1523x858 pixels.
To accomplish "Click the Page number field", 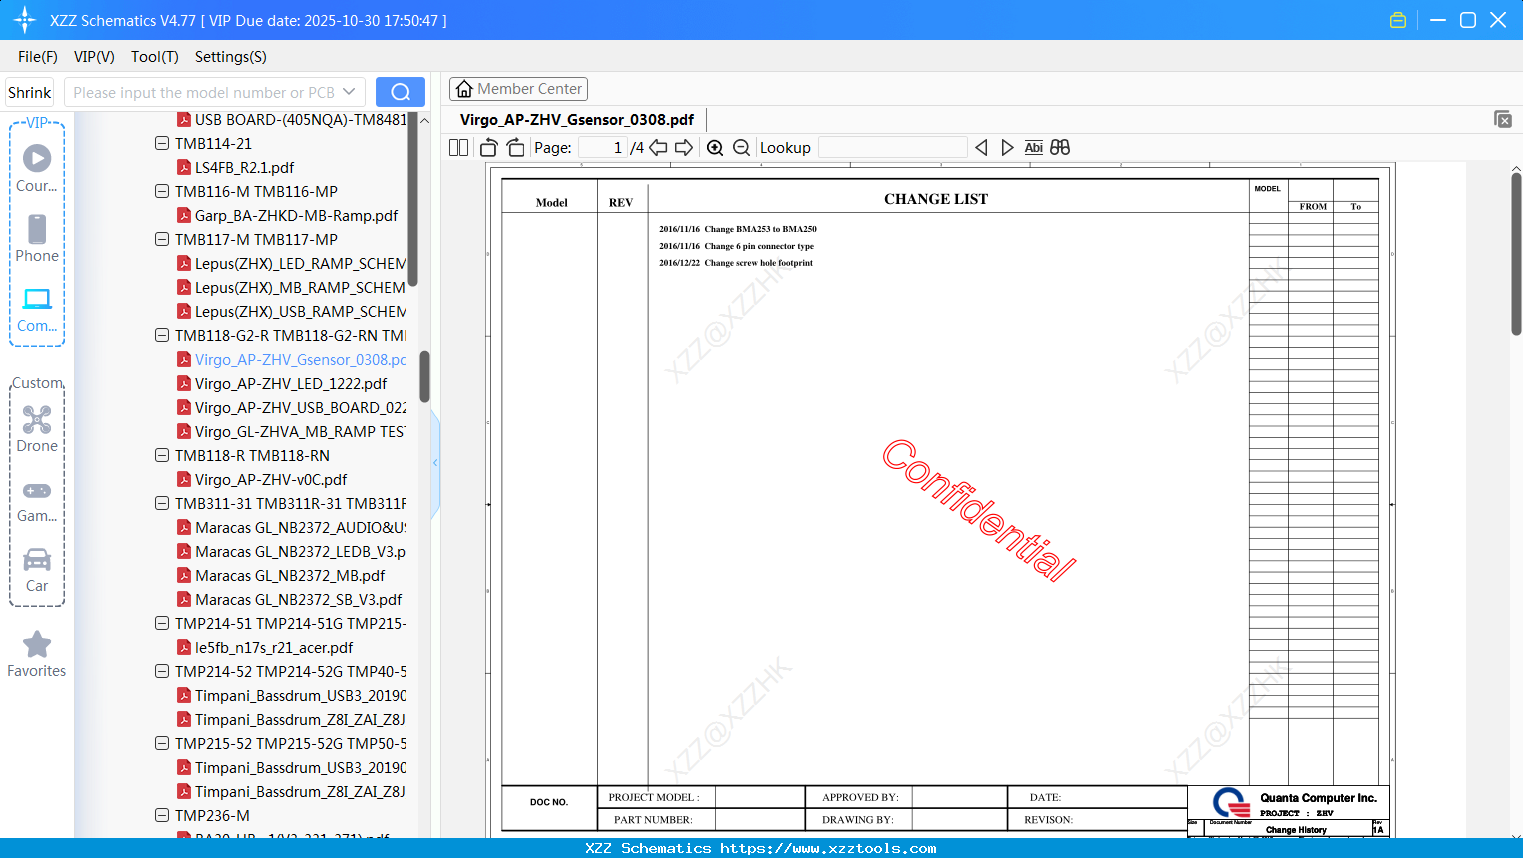I will [x=603, y=148].
